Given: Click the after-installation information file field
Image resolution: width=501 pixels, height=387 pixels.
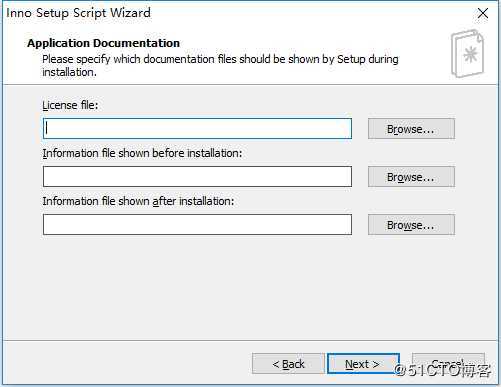Looking at the screenshot, I should click(x=197, y=225).
